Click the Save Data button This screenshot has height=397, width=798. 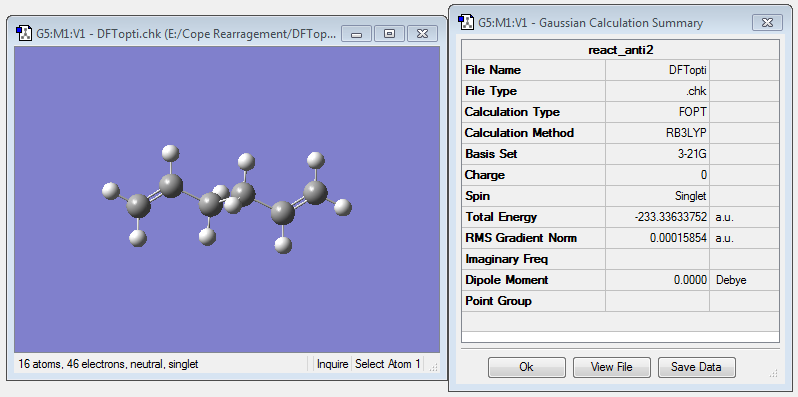coord(697,367)
